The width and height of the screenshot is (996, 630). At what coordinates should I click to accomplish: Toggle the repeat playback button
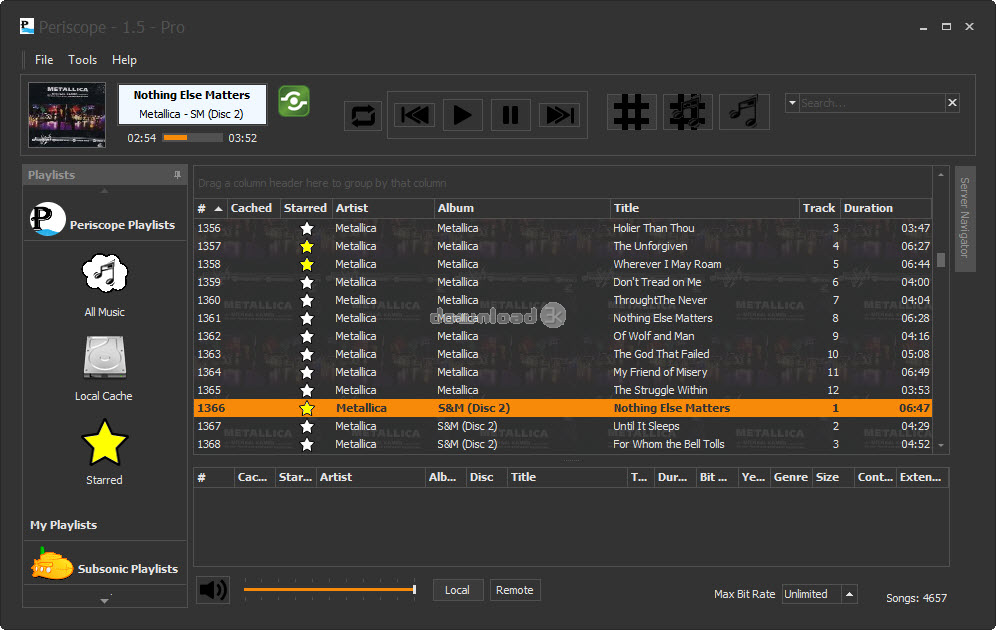click(363, 116)
